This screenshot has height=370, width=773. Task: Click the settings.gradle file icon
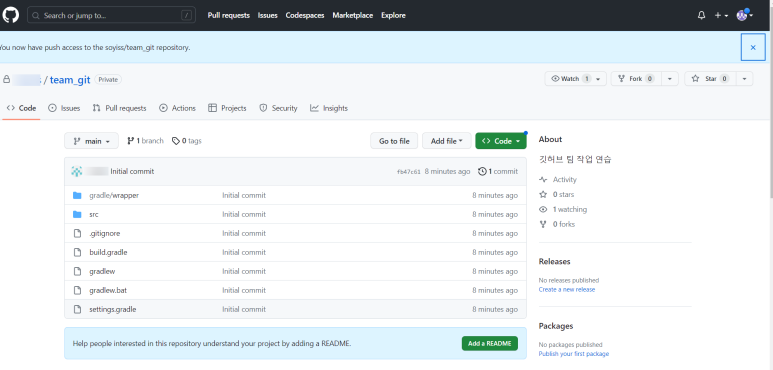pyautogui.click(x=77, y=309)
